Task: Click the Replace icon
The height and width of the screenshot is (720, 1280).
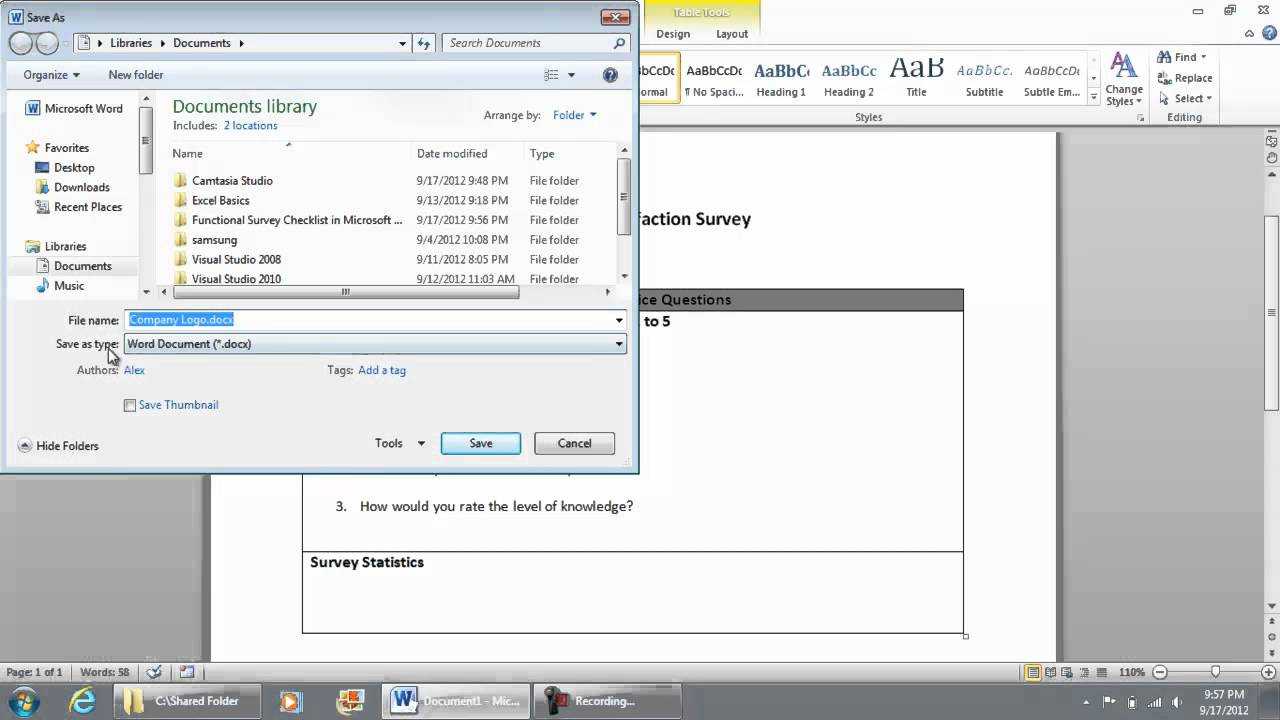Action: coord(1190,78)
